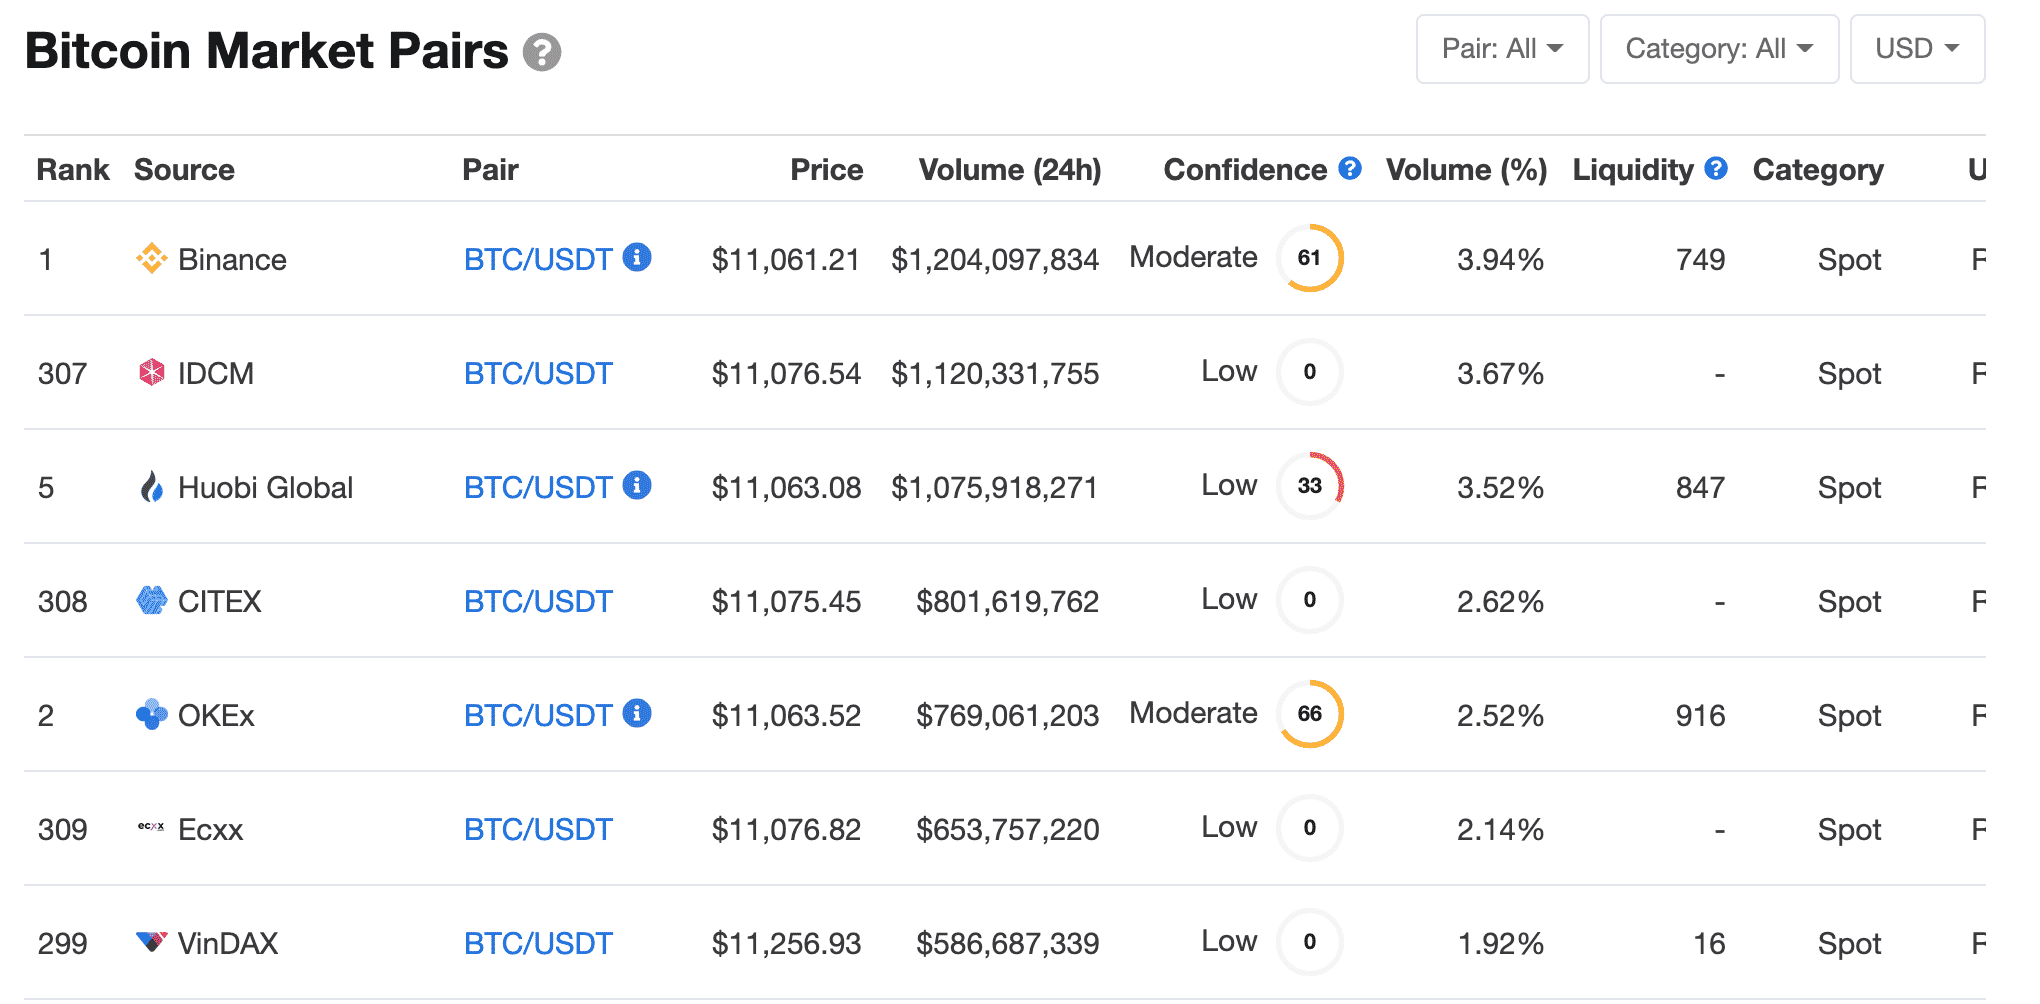
Task: Click the Ecxx exchange logo
Action: (151, 827)
